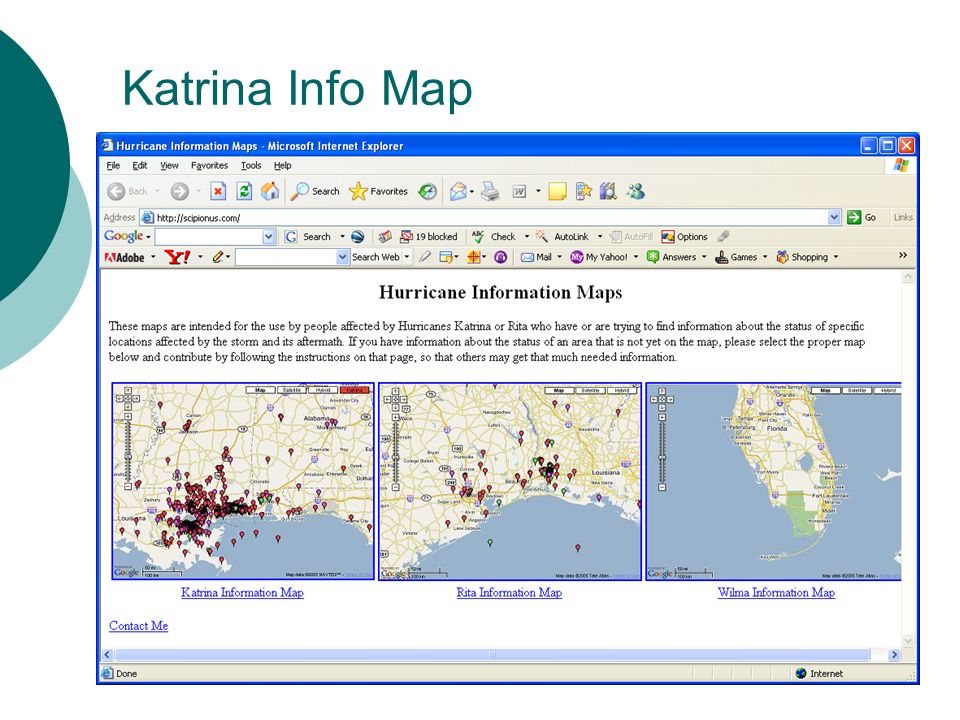Follow the Rita Information Map link
The width and height of the screenshot is (960, 720).
(x=509, y=593)
